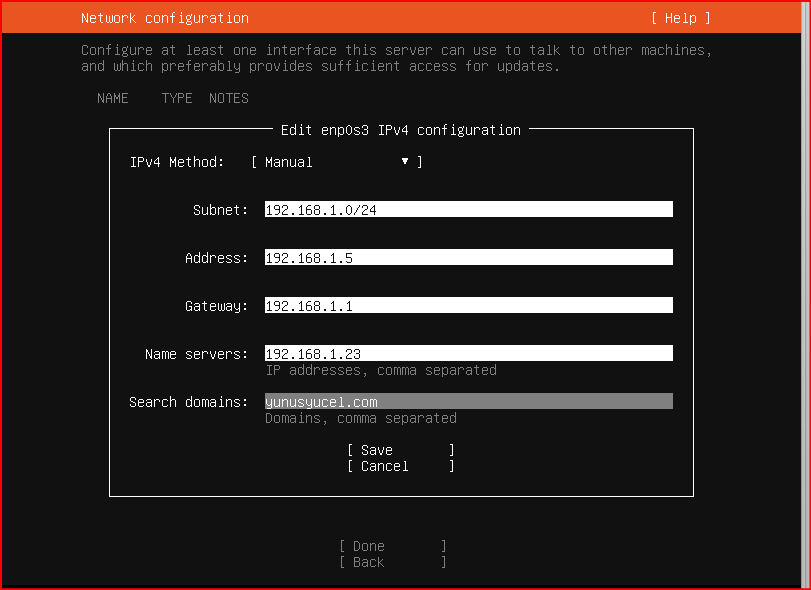Click the 'Domains, comma separated' hint
Image resolution: width=811 pixels, height=590 pixels.
pos(361,418)
